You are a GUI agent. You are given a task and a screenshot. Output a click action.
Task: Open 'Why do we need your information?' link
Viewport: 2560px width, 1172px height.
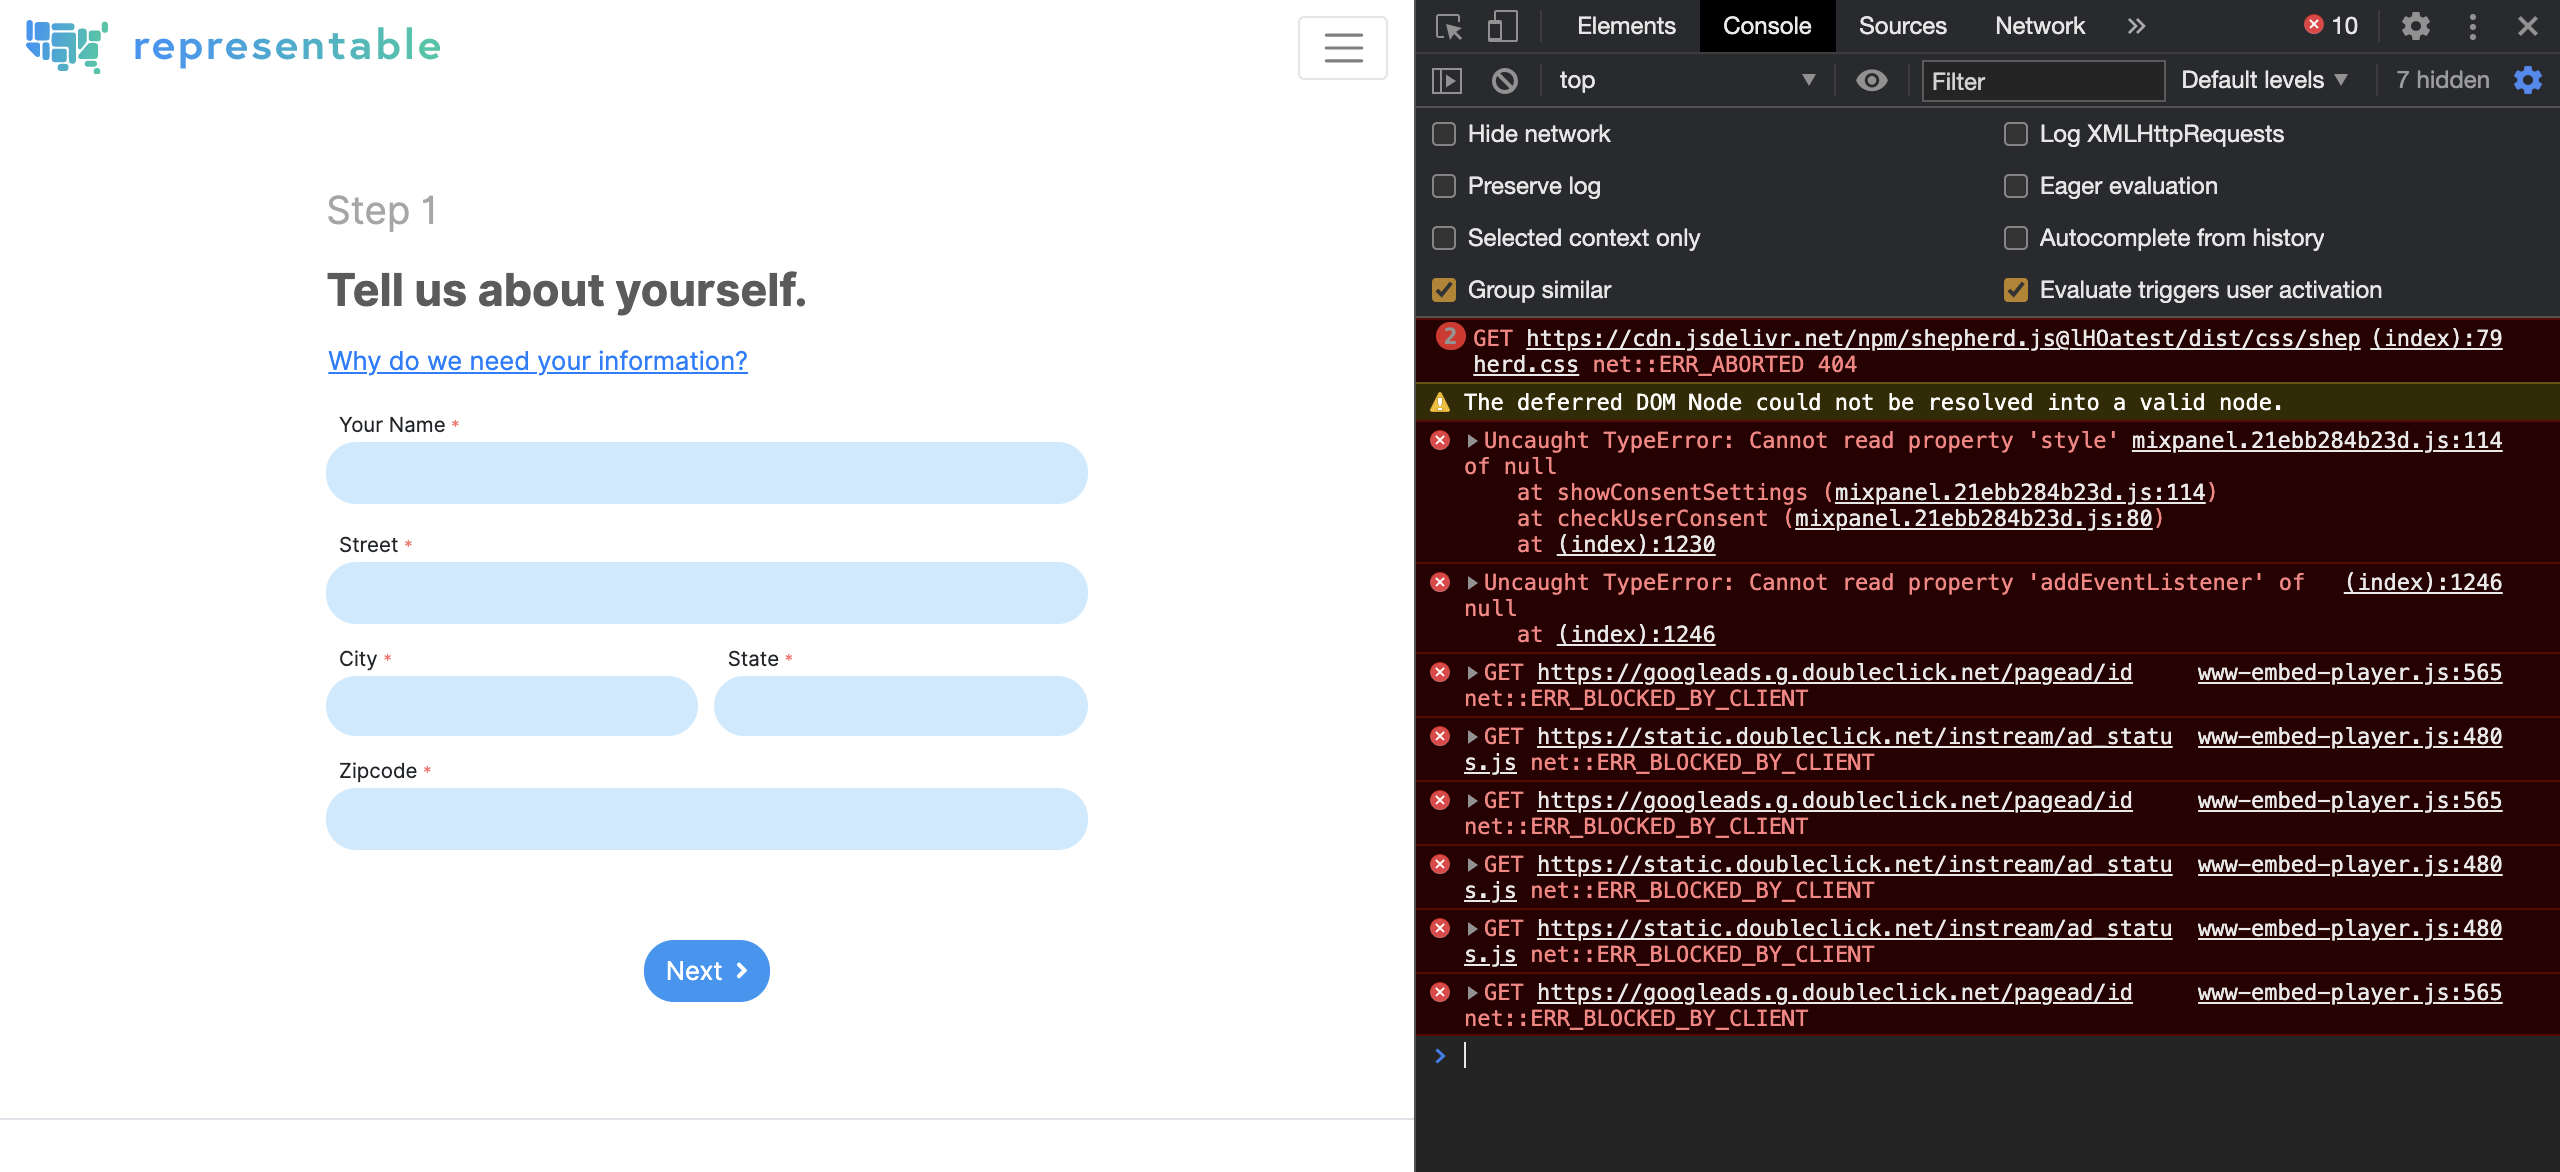(538, 361)
